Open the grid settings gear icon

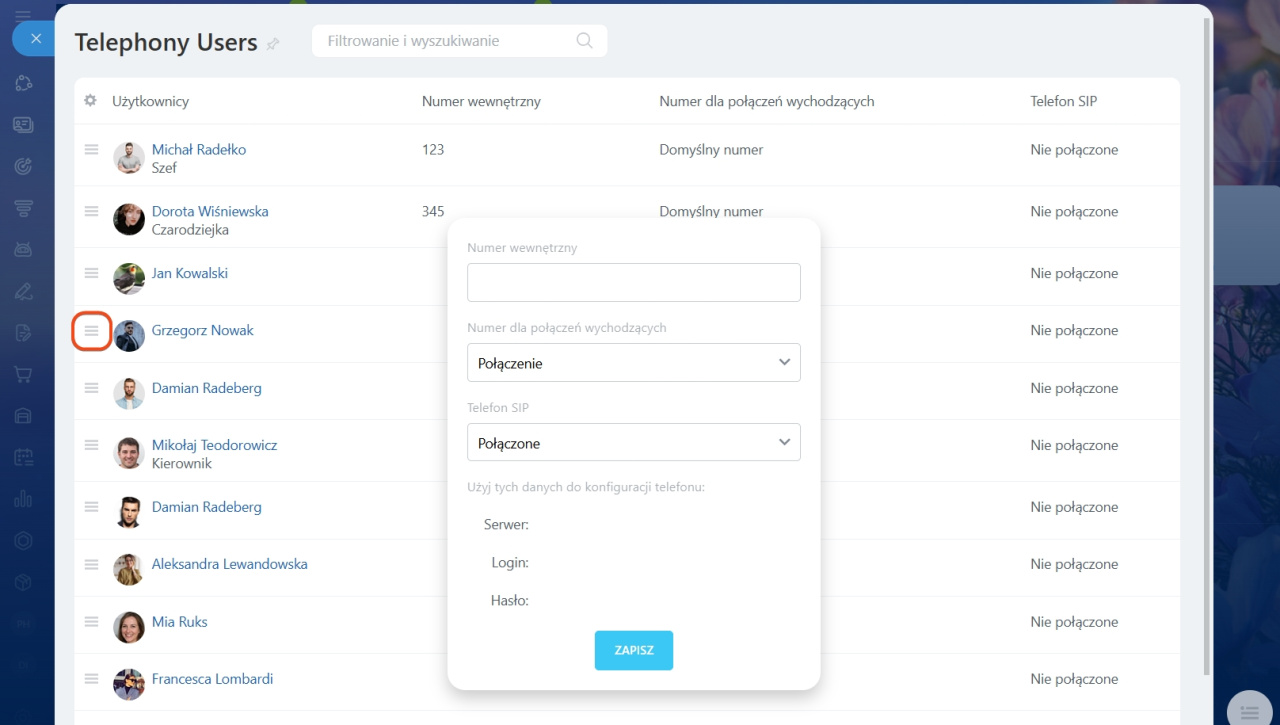click(90, 101)
